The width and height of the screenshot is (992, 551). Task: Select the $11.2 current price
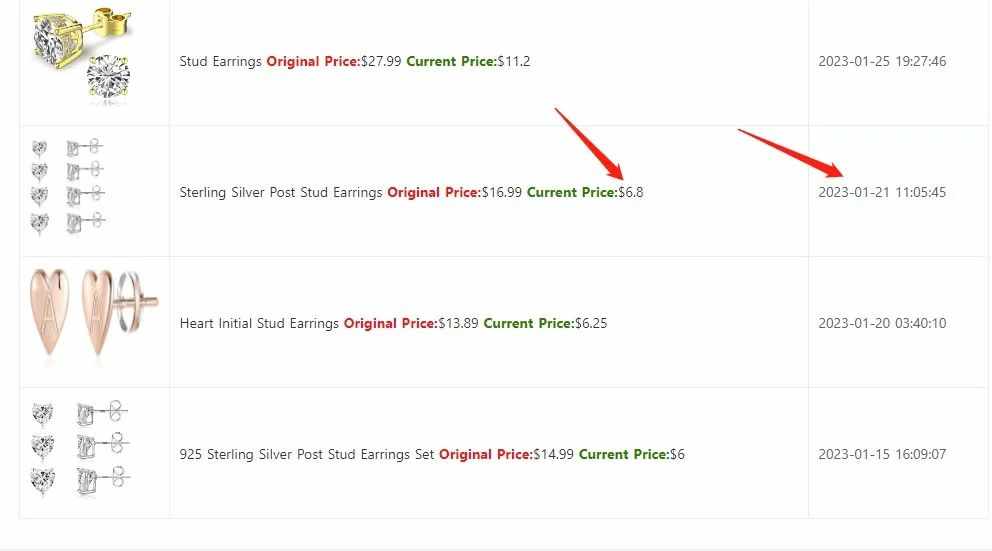click(514, 61)
